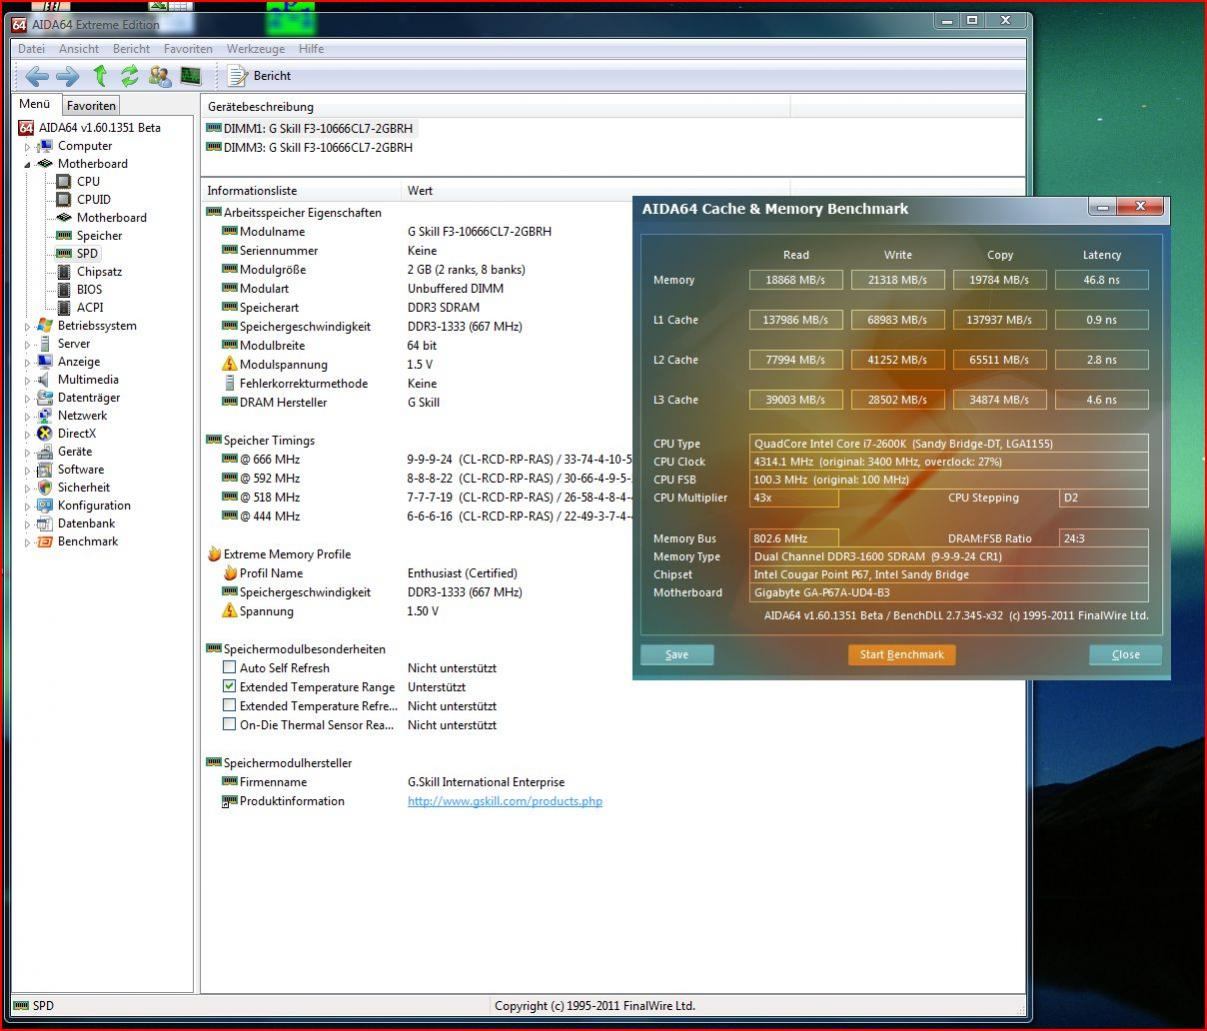
Task: Collapse the Motherboard tree node
Action: [28, 164]
